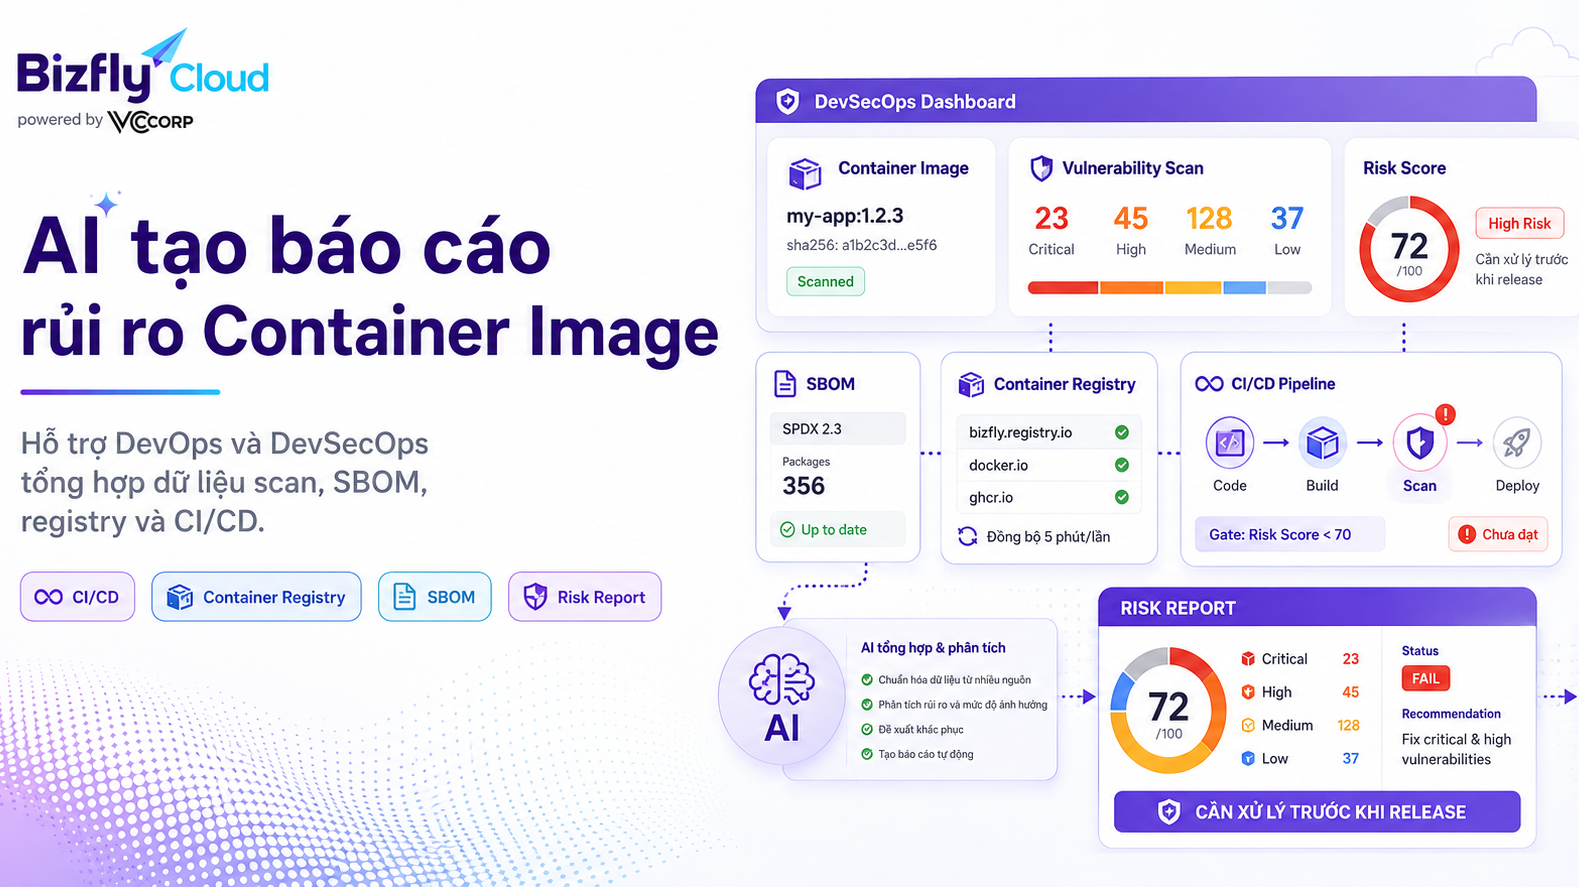Viewport: 1579px width, 887px height.
Task: Click the docker.io entry
Action: tap(1047, 465)
